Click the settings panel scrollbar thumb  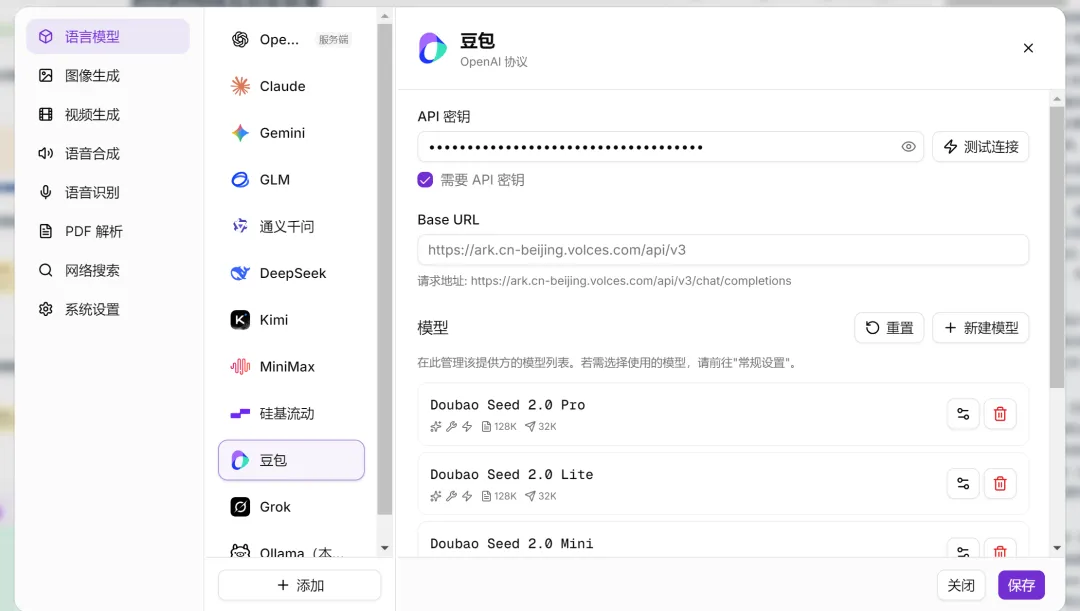click(1057, 247)
